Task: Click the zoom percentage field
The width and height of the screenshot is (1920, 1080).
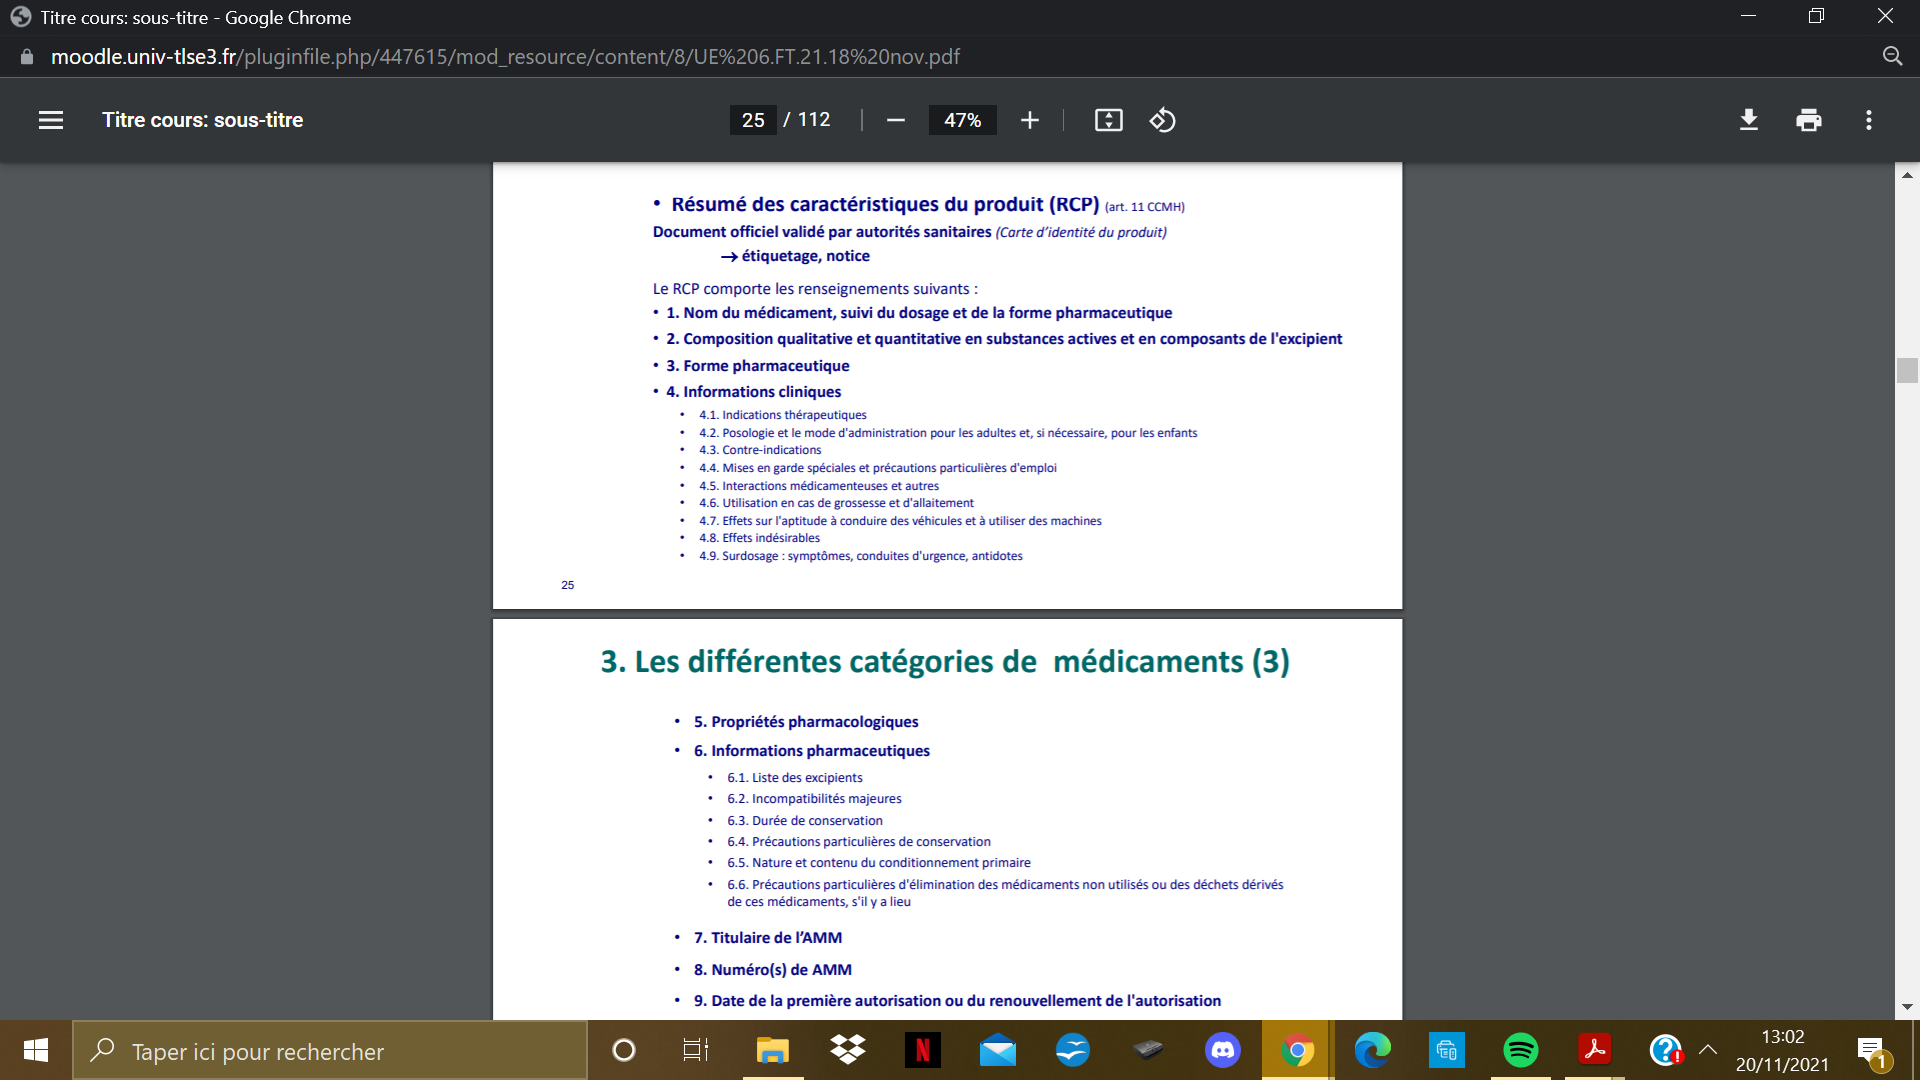Action: point(962,120)
